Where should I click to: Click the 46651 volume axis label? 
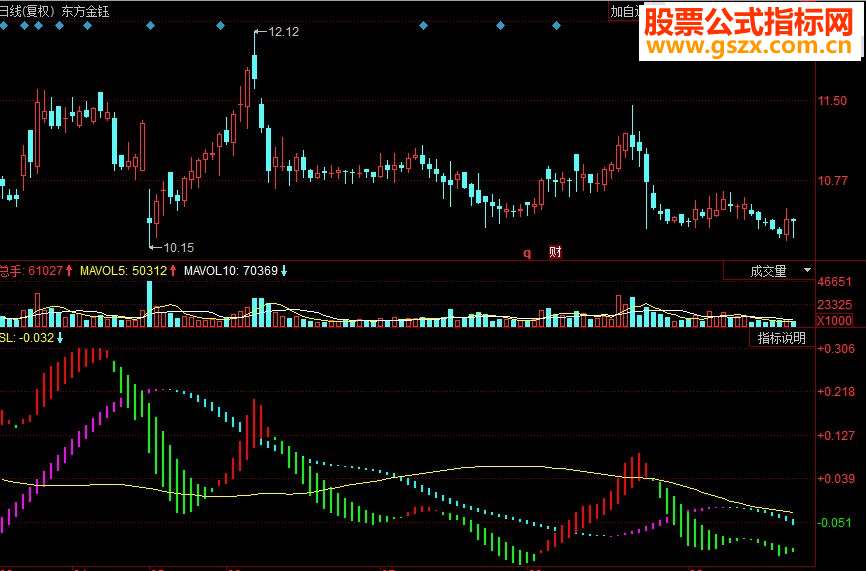(x=835, y=282)
